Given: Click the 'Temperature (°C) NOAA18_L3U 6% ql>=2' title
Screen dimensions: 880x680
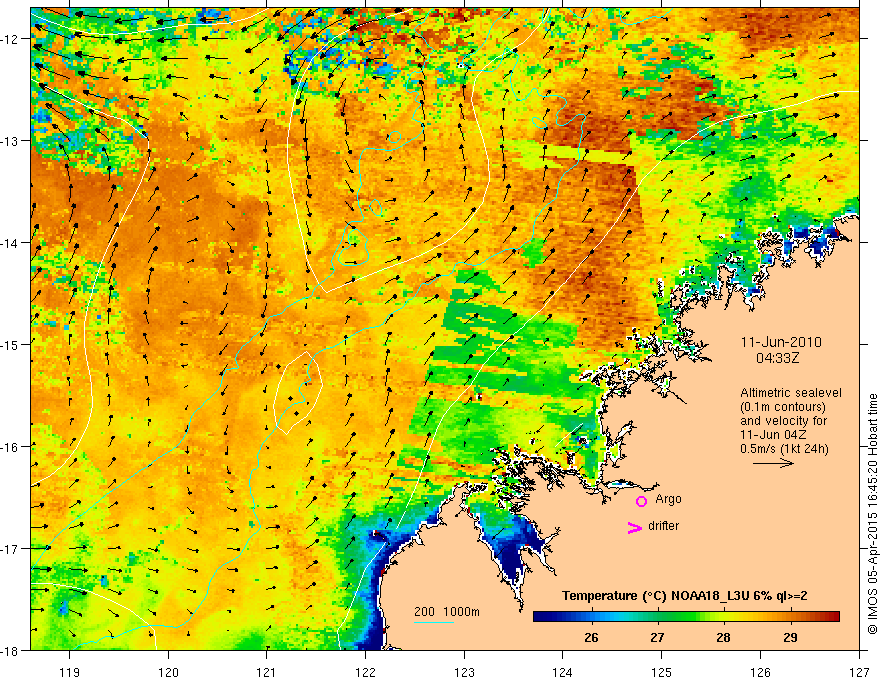Looking at the screenshot, I should click(685, 596).
